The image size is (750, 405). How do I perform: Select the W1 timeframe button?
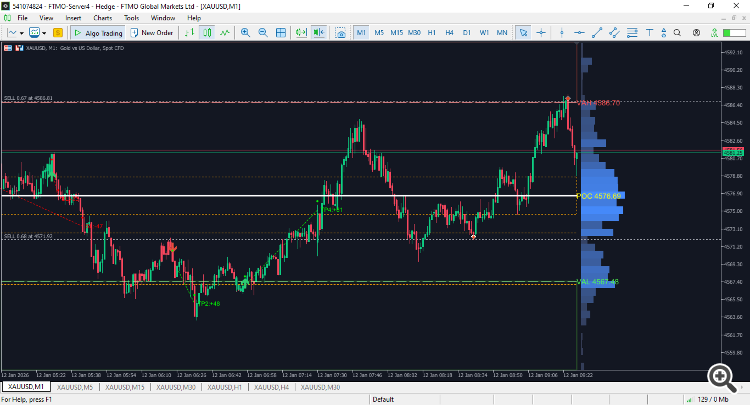[x=484, y=33]
